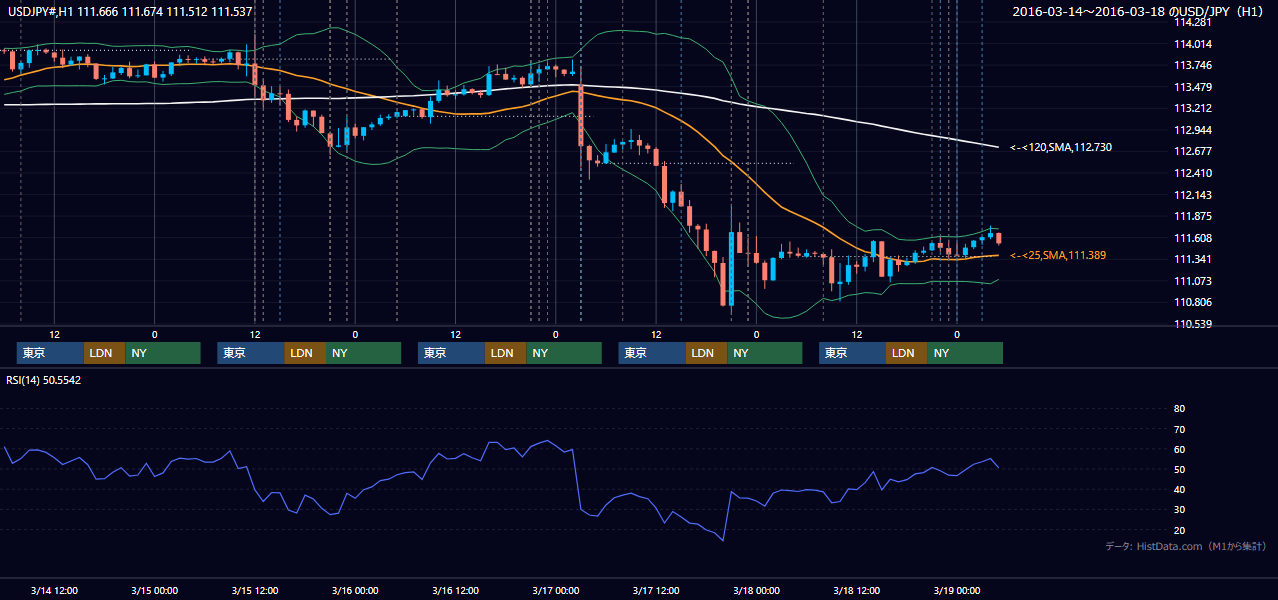Click price axis label 110.806
The width and height of the screenshot is (1278, 600).
click(1193, 302)
